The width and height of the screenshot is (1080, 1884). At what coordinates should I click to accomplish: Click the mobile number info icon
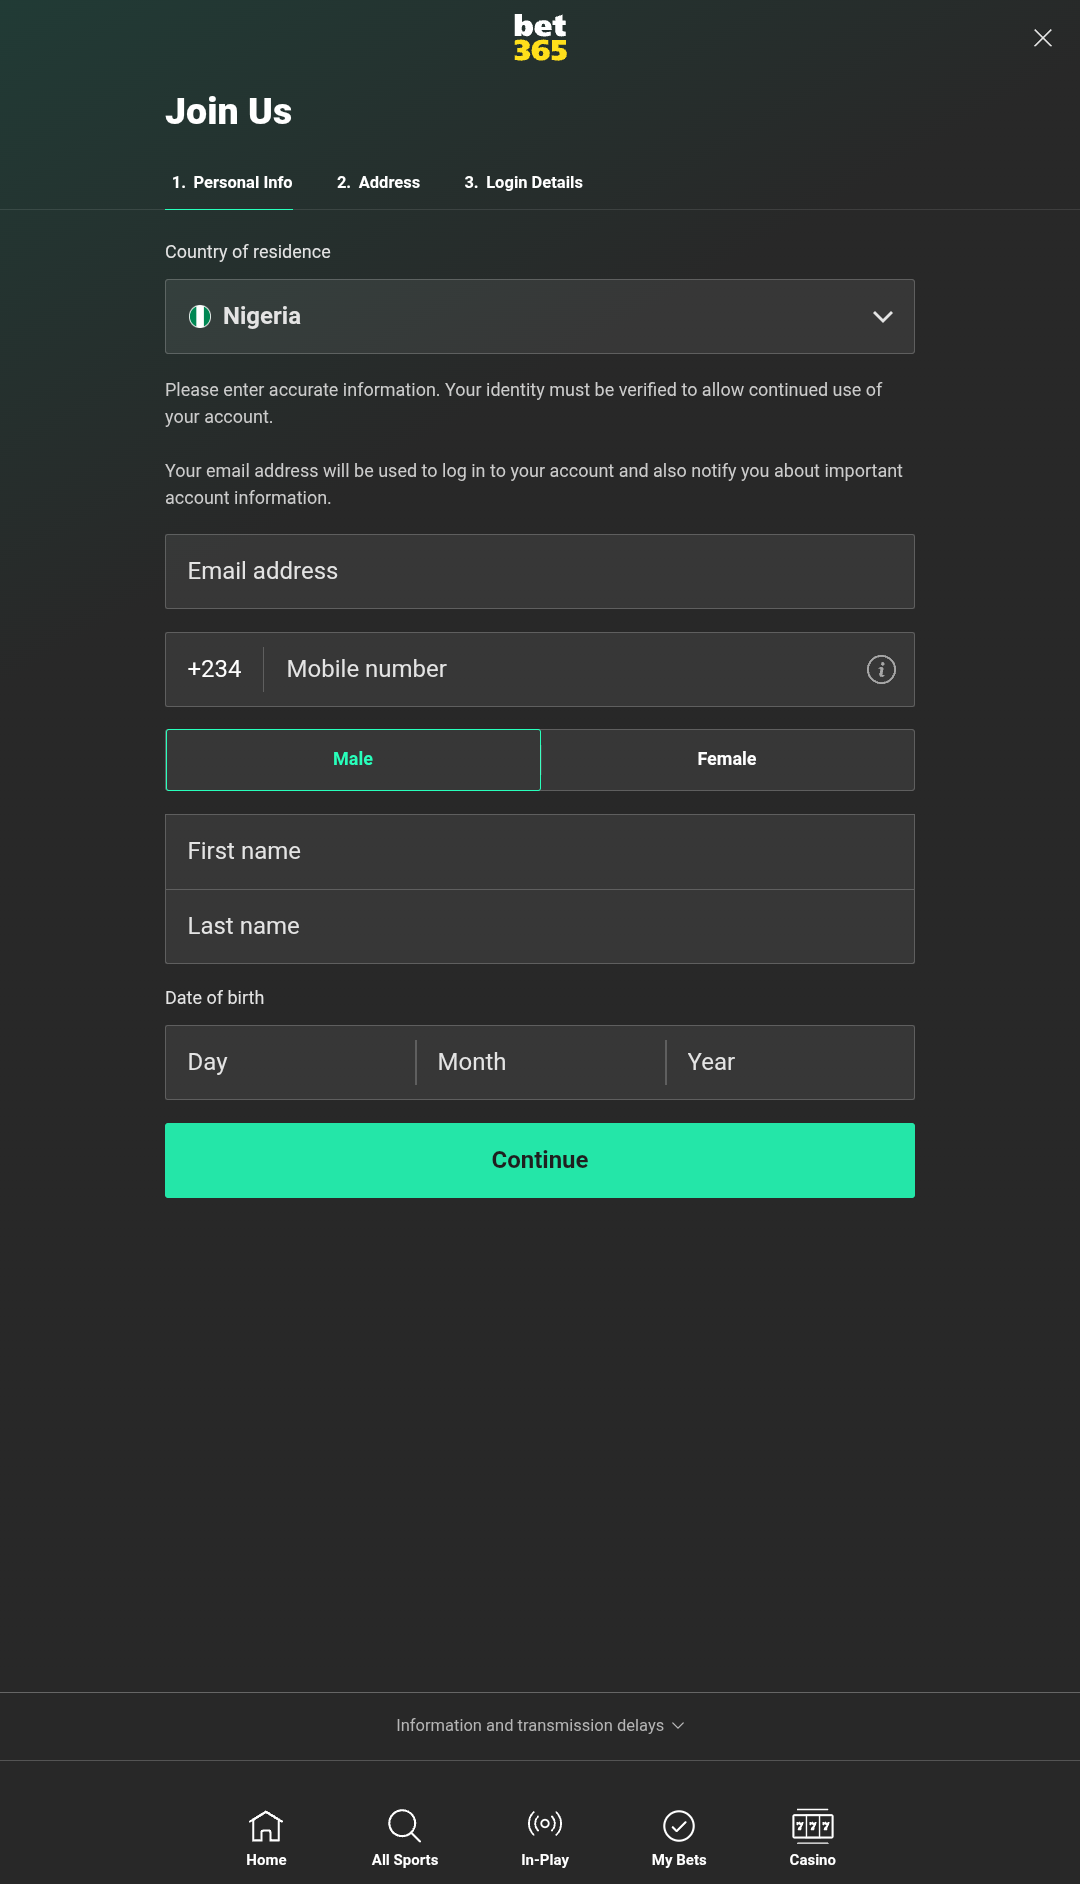click(880, 669)
